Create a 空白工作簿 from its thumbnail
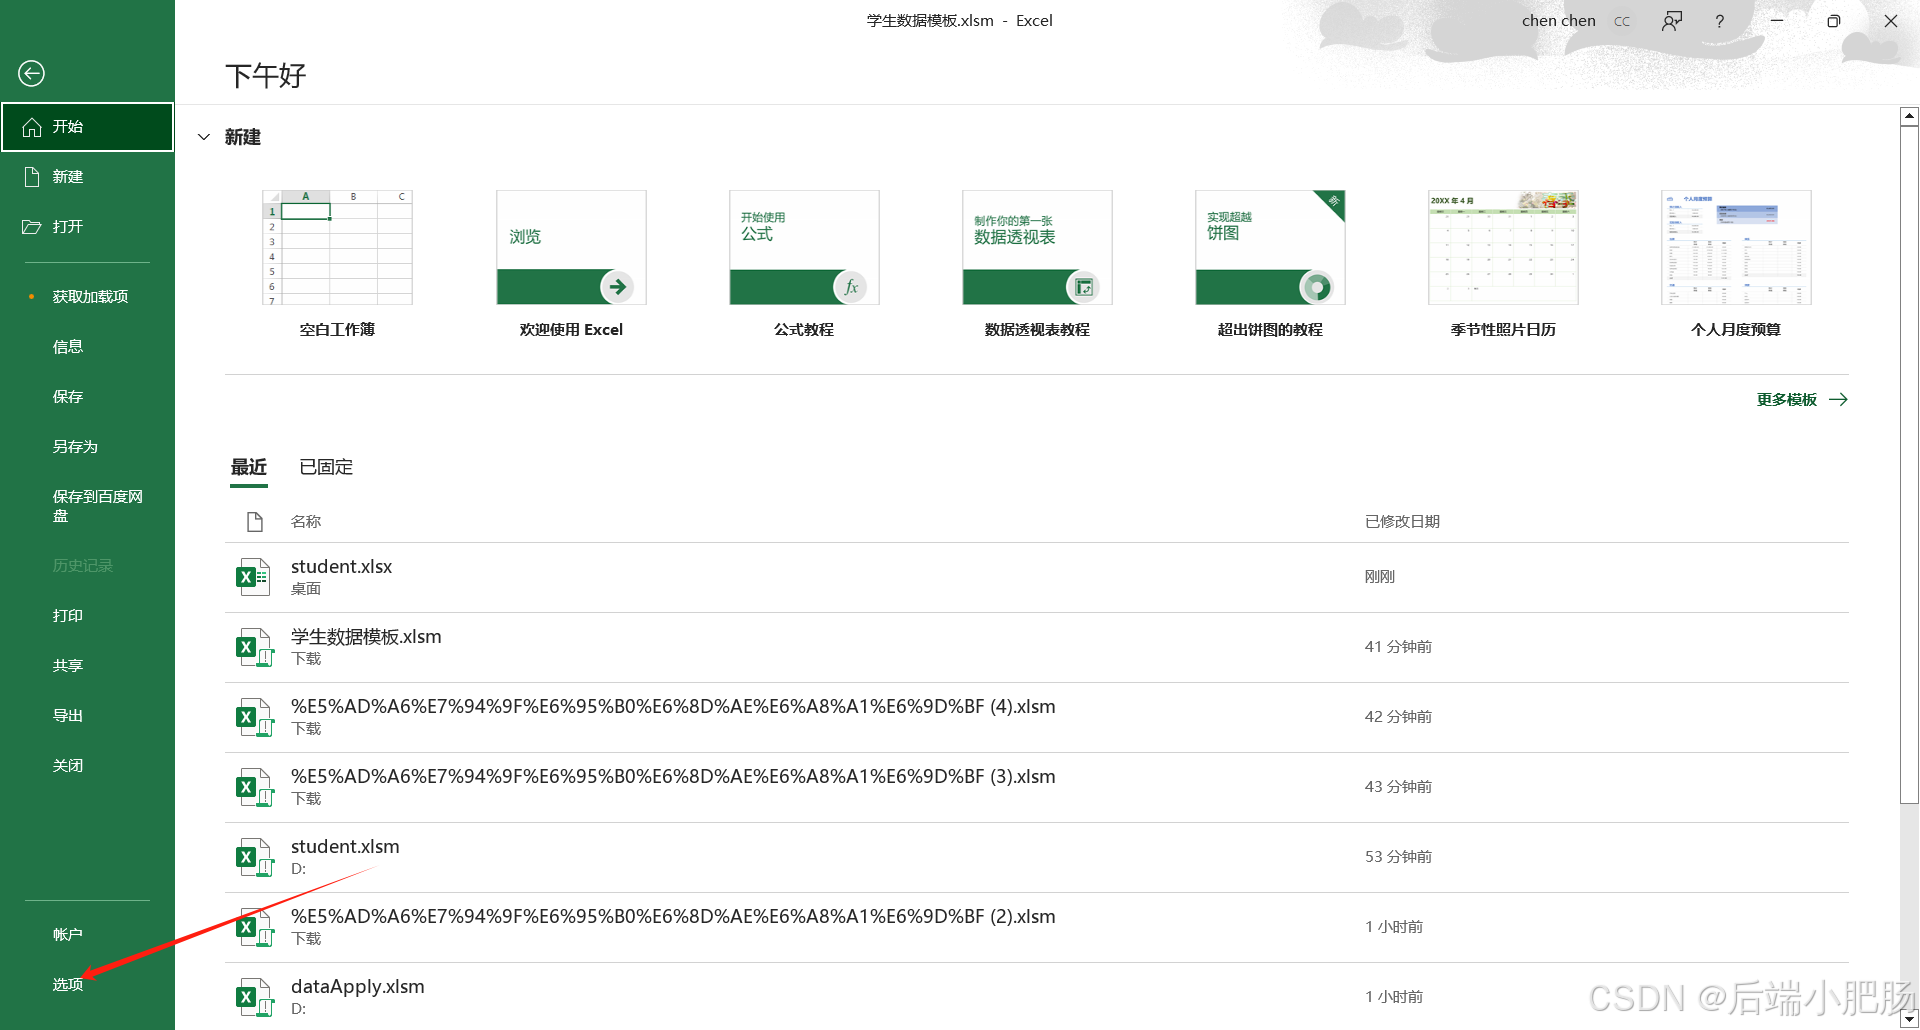The height and width of the screenshot is (1030, 1920). [337, 248]
